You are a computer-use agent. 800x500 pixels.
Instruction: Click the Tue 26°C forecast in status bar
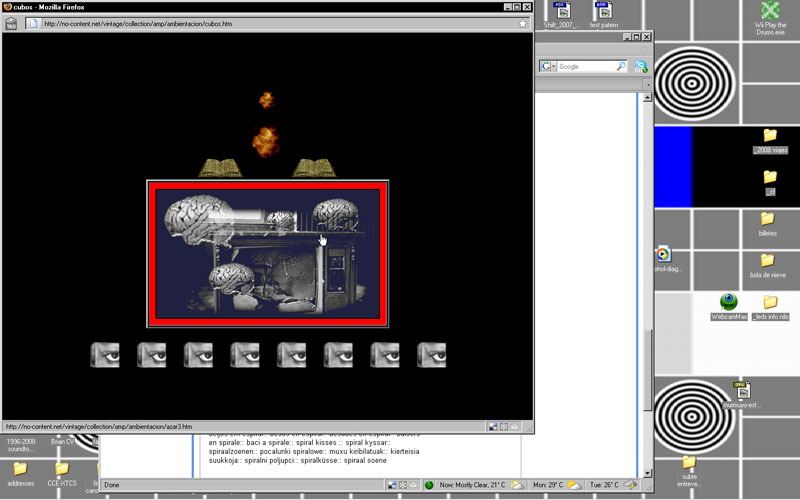(x=600, y=485)
